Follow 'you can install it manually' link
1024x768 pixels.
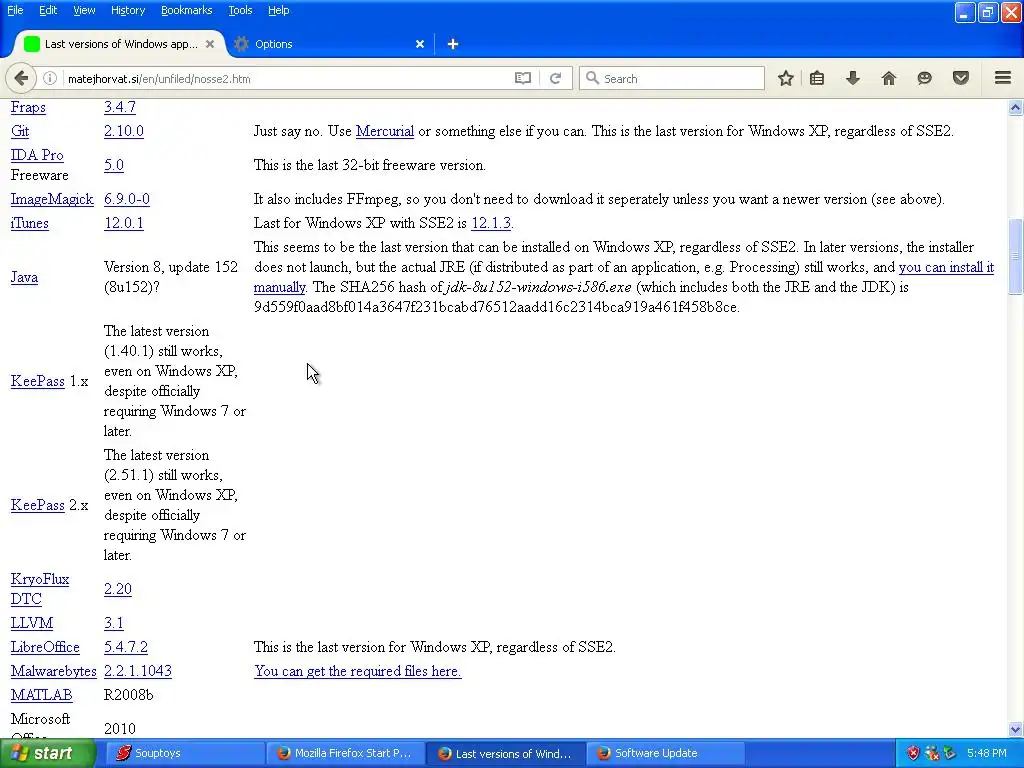tap(946, 267)
